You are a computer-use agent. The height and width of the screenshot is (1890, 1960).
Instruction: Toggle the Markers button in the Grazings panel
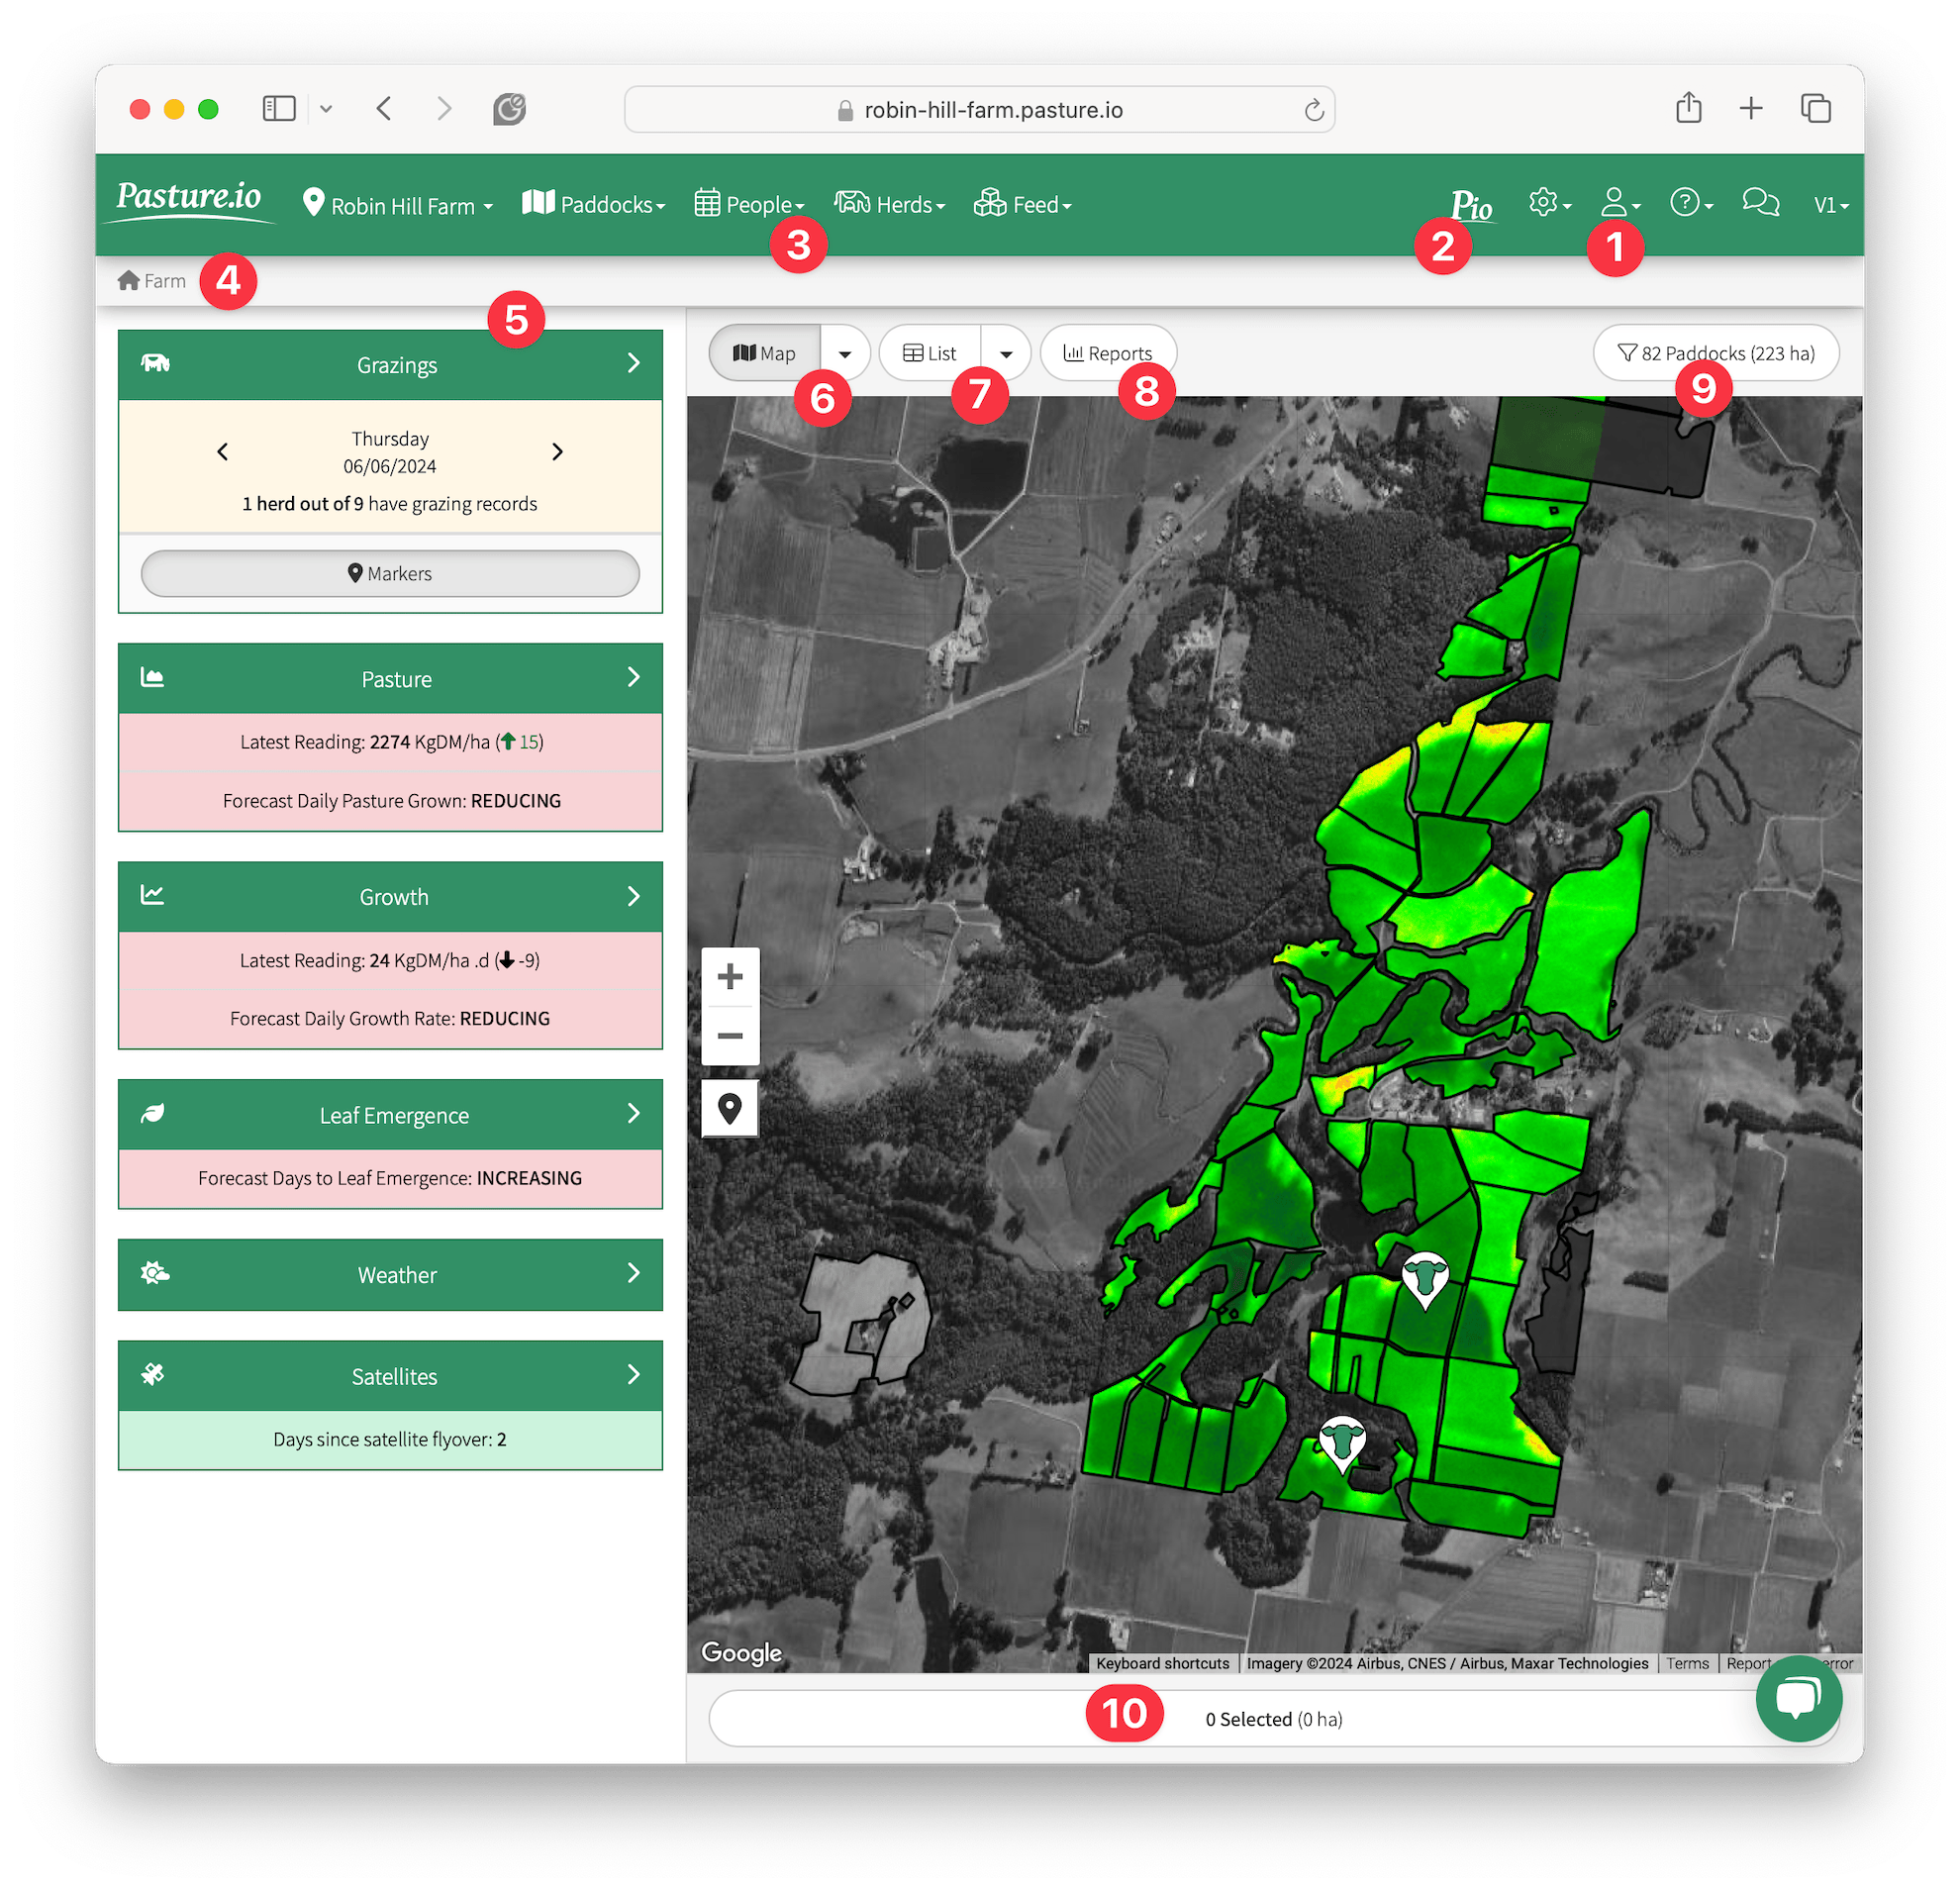pos(390,574)
